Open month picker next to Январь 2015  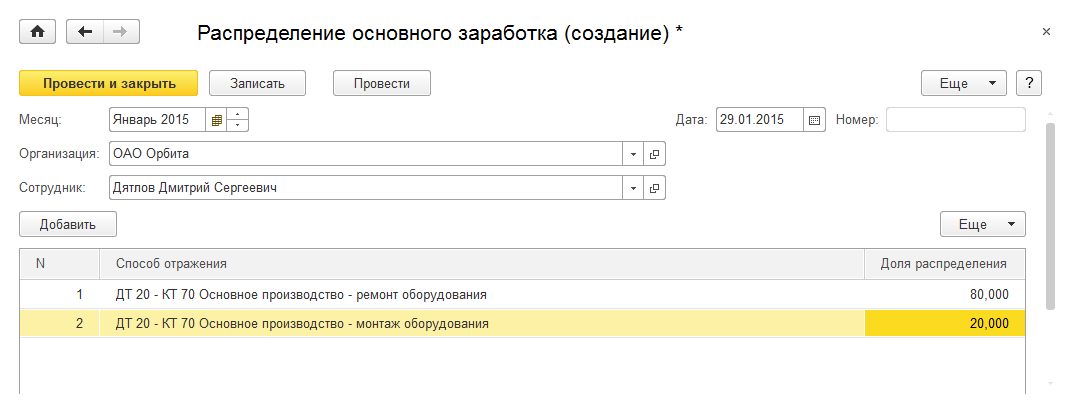[216, 120]
